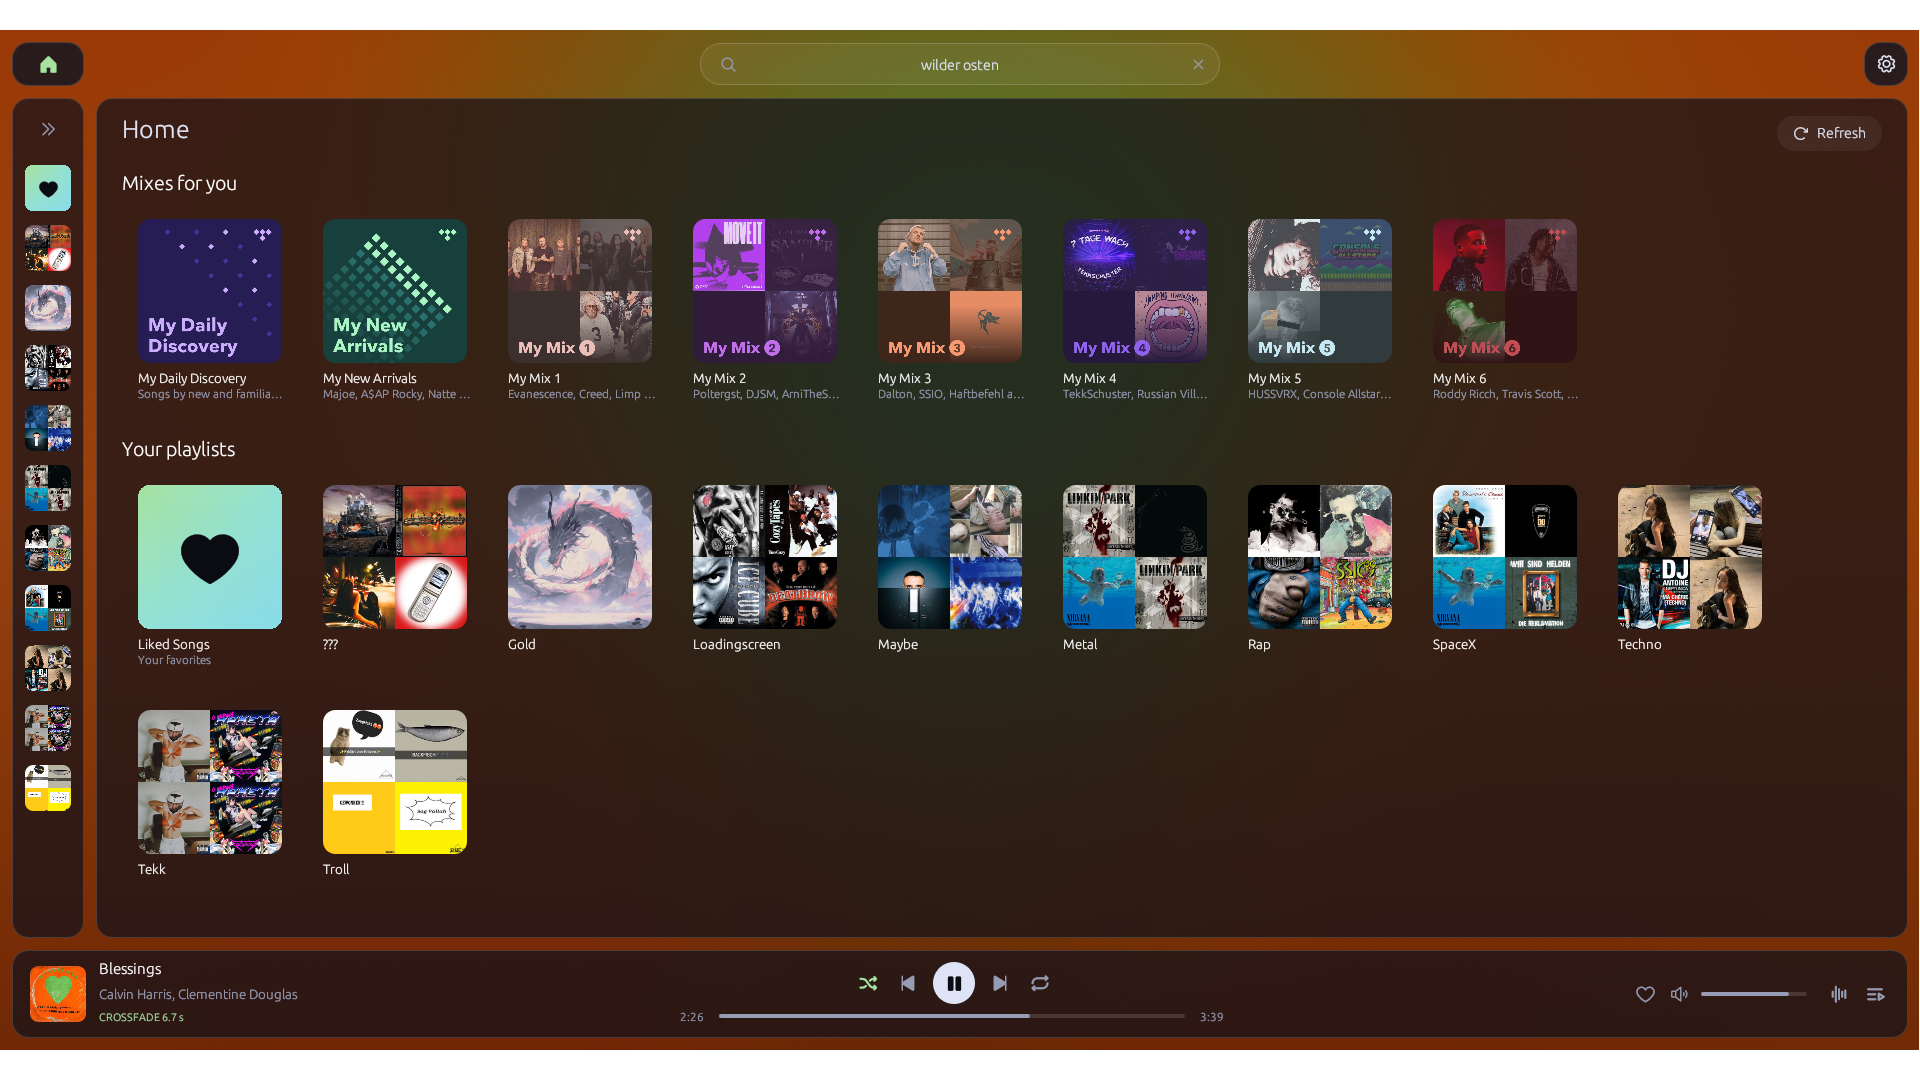
Task: Open the Metal playlist
Action: [x=1135, y=557]
